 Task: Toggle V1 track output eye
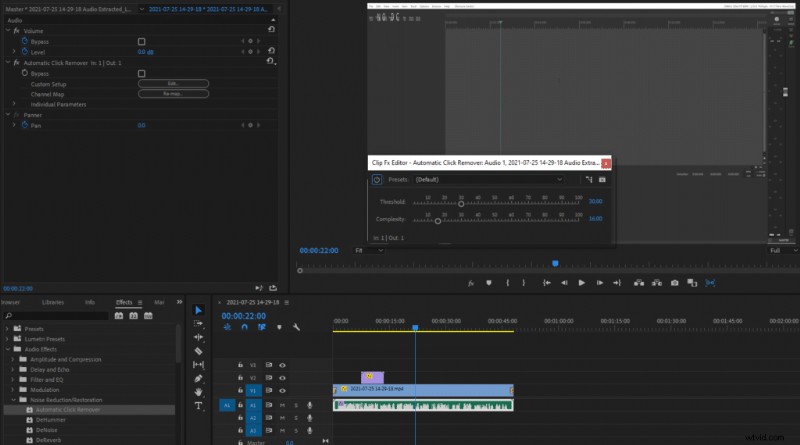[282, 390]
